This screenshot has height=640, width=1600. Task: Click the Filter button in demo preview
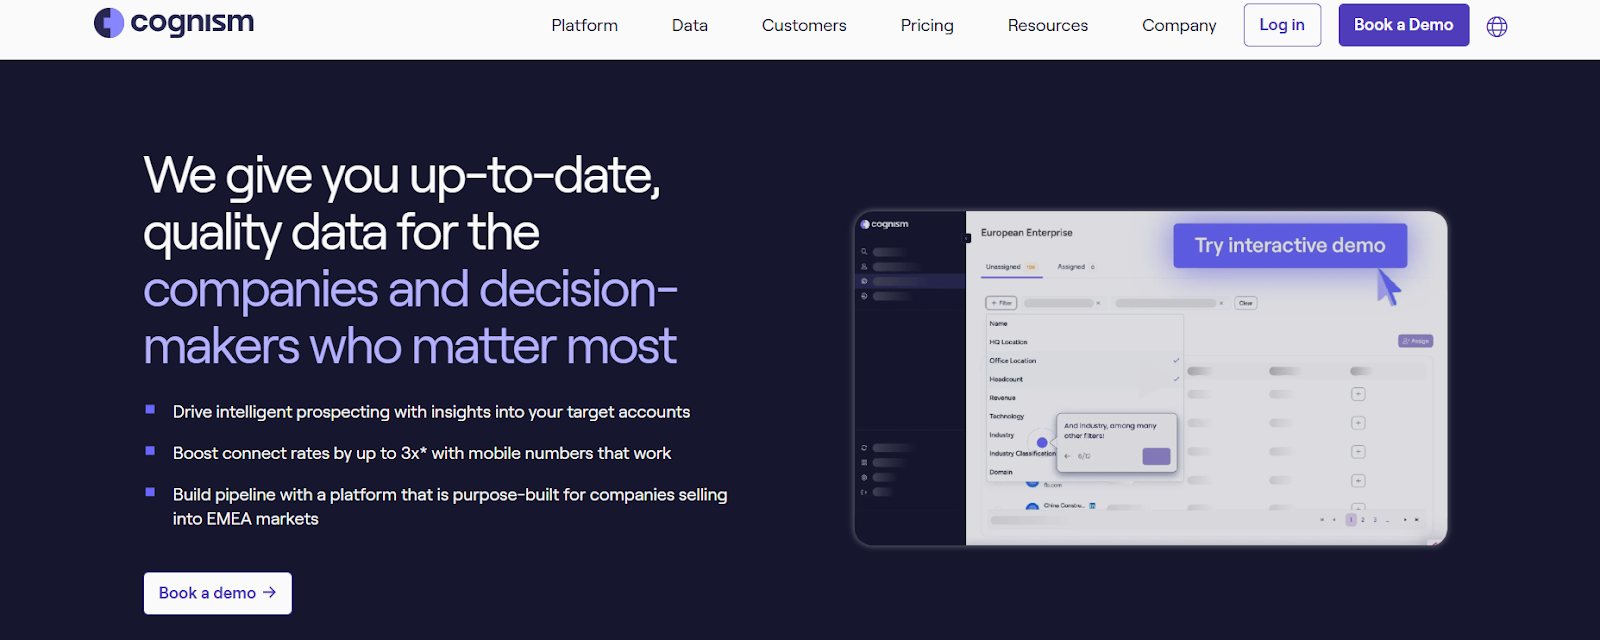point(1001,303)
